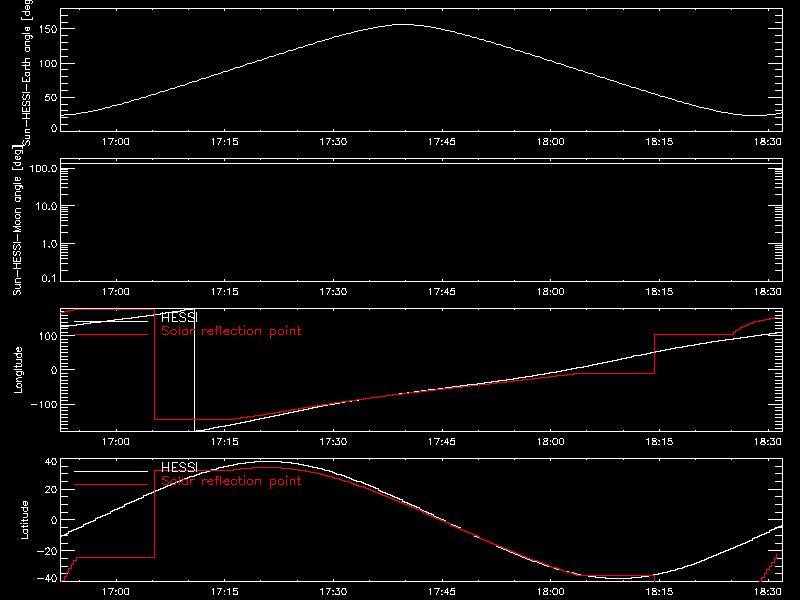800x600 pixels.
Task: Click 18:00 label under Earth angle plot
Action: point(551,141)
